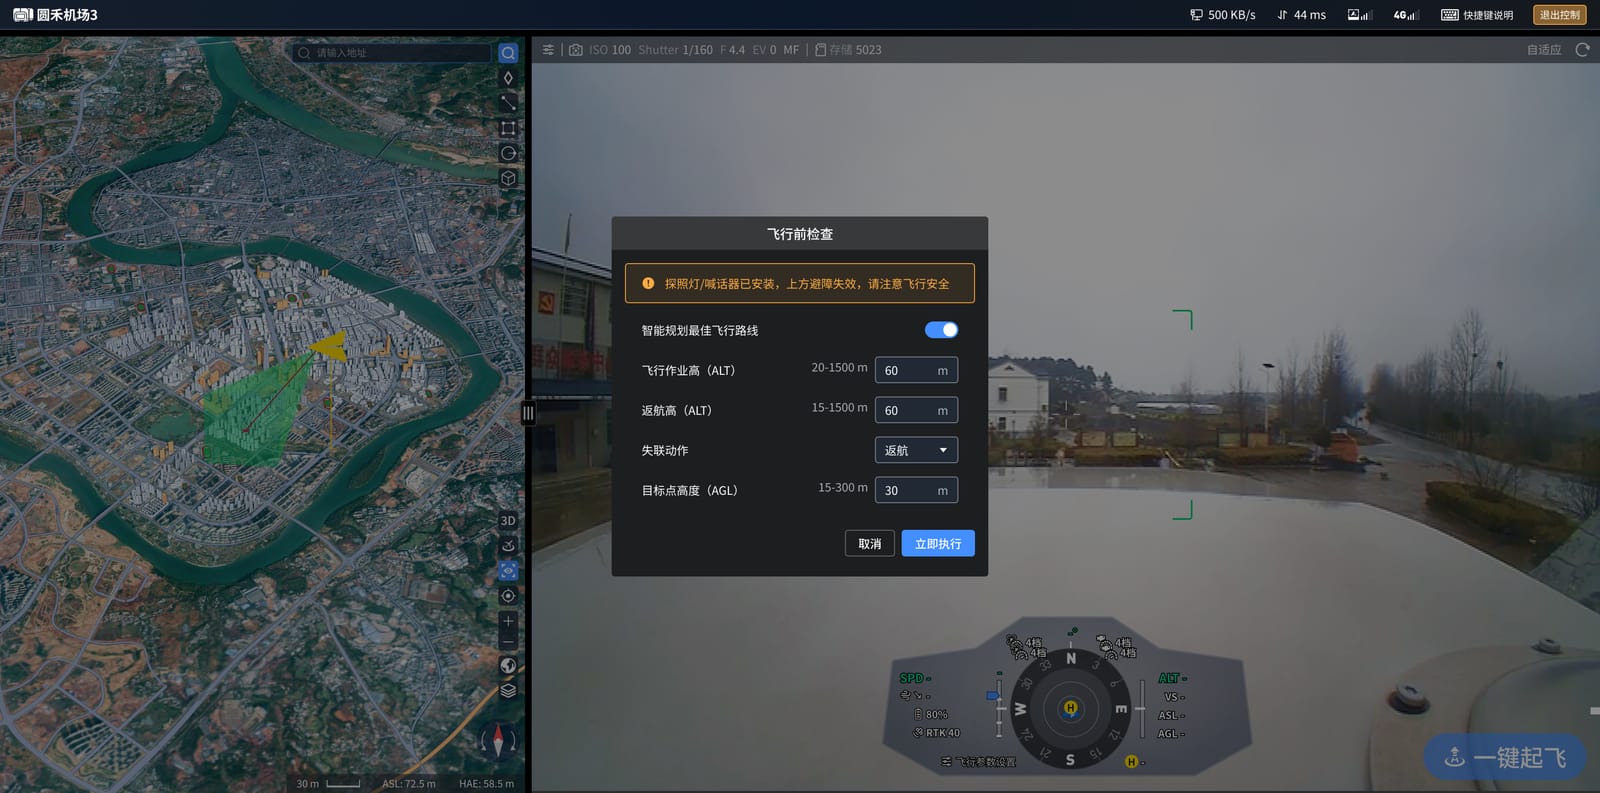
Task: Click the 一键起飞 one-key takeoff button
Action: tap(1505, 757)
